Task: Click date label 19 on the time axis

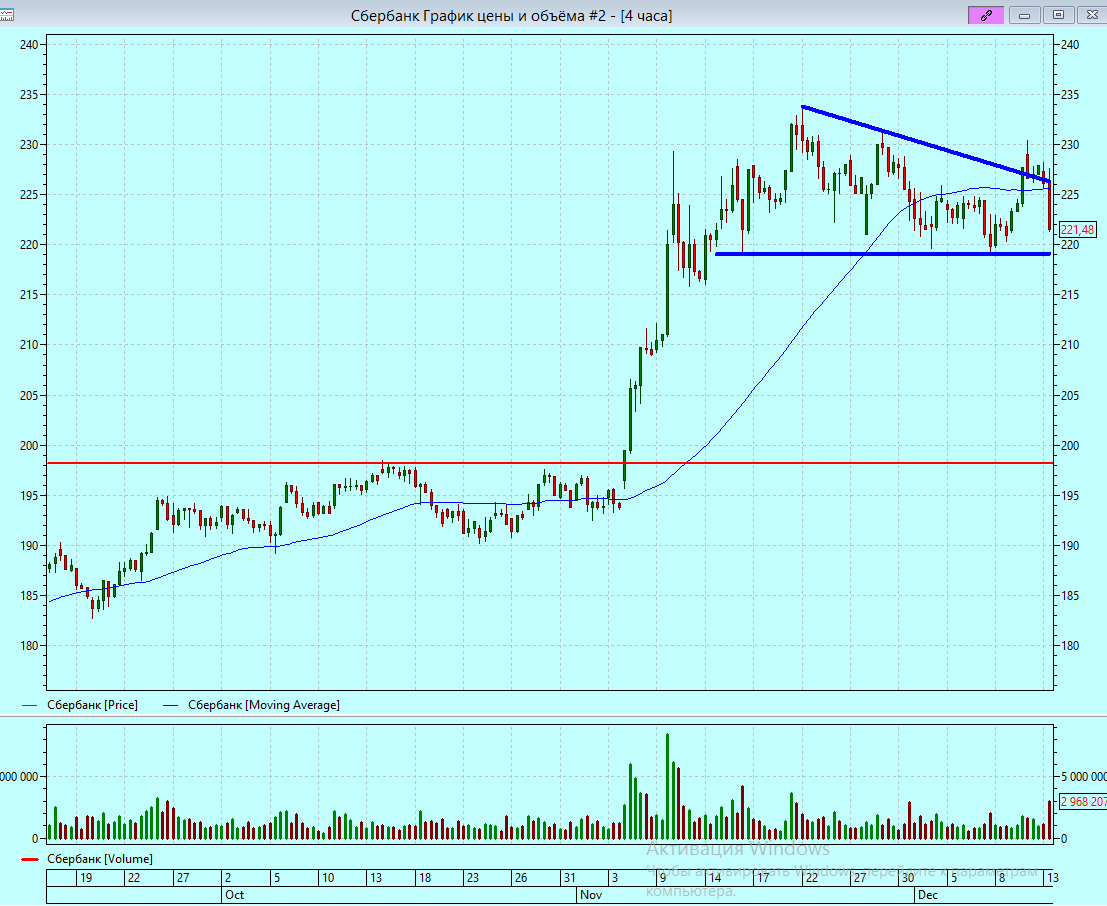Action: (85, 878)
